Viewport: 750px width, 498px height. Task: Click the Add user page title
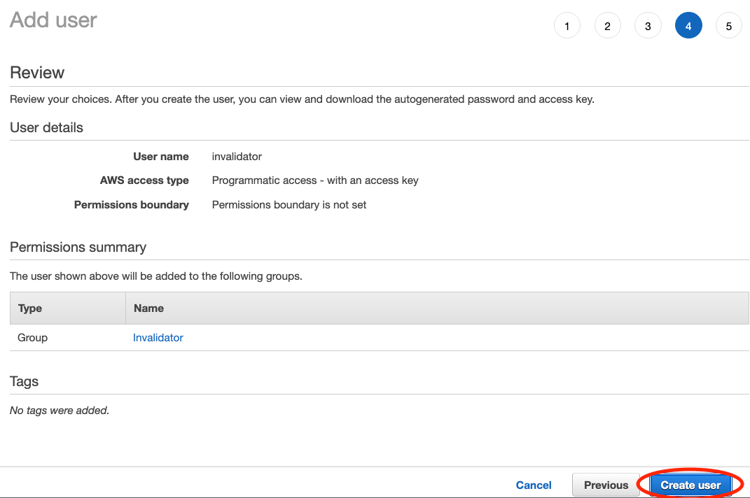[x=53, y=20]
